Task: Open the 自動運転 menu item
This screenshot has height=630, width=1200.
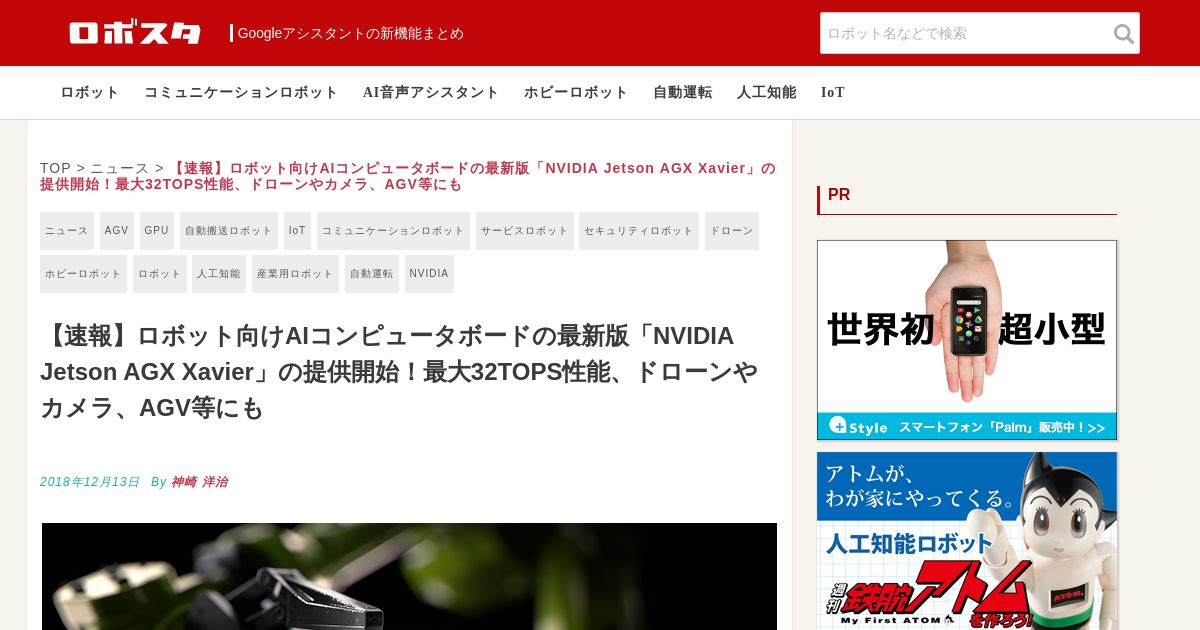Action: tap(683, 92)
